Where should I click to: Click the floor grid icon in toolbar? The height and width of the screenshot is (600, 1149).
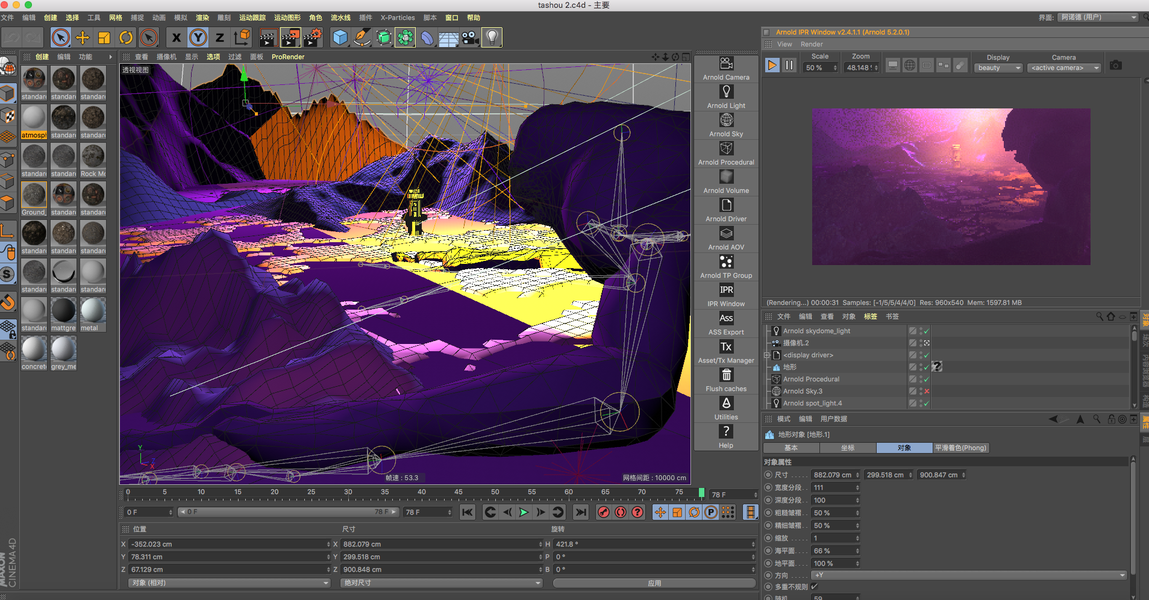[x=448, y=37]
